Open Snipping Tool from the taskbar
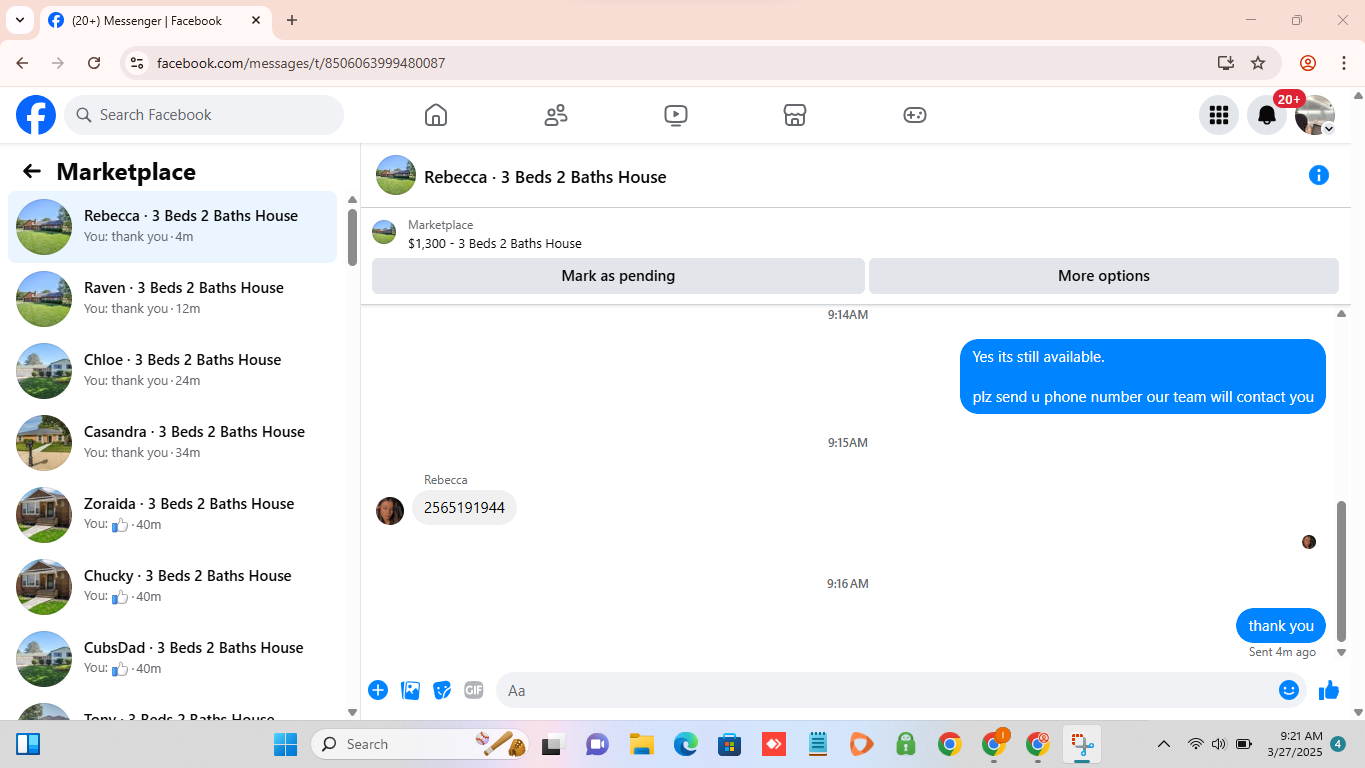The image size is (1365, 768). click(x=1081, y=744)
